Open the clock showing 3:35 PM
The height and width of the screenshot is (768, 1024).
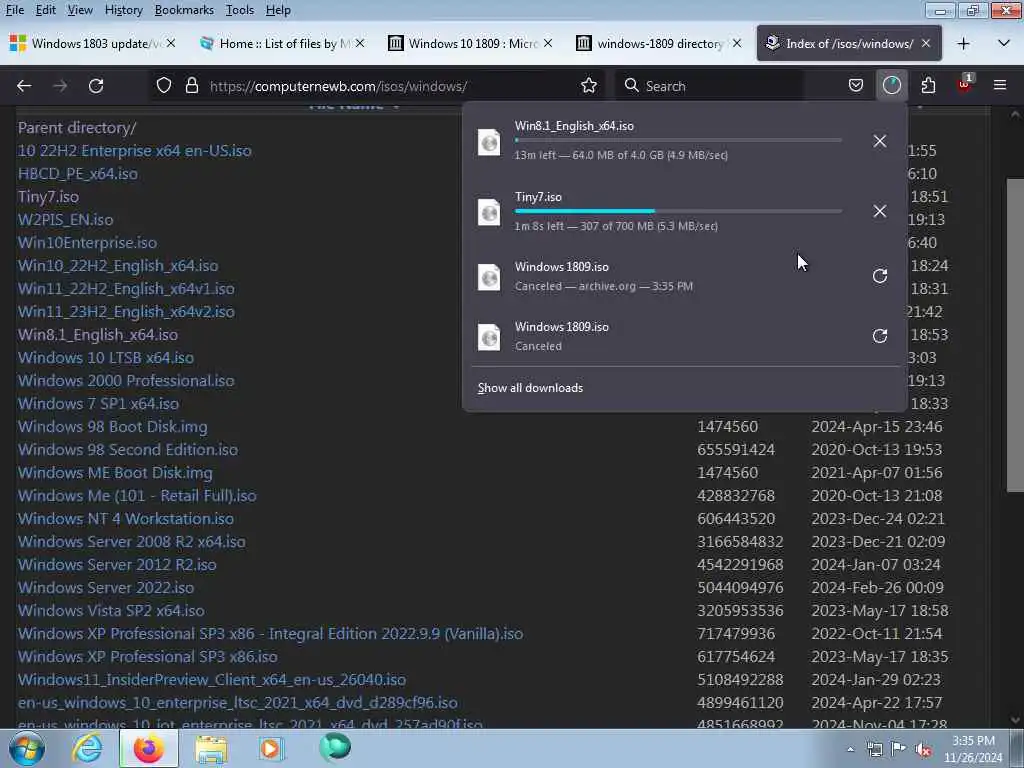[973, 749]
